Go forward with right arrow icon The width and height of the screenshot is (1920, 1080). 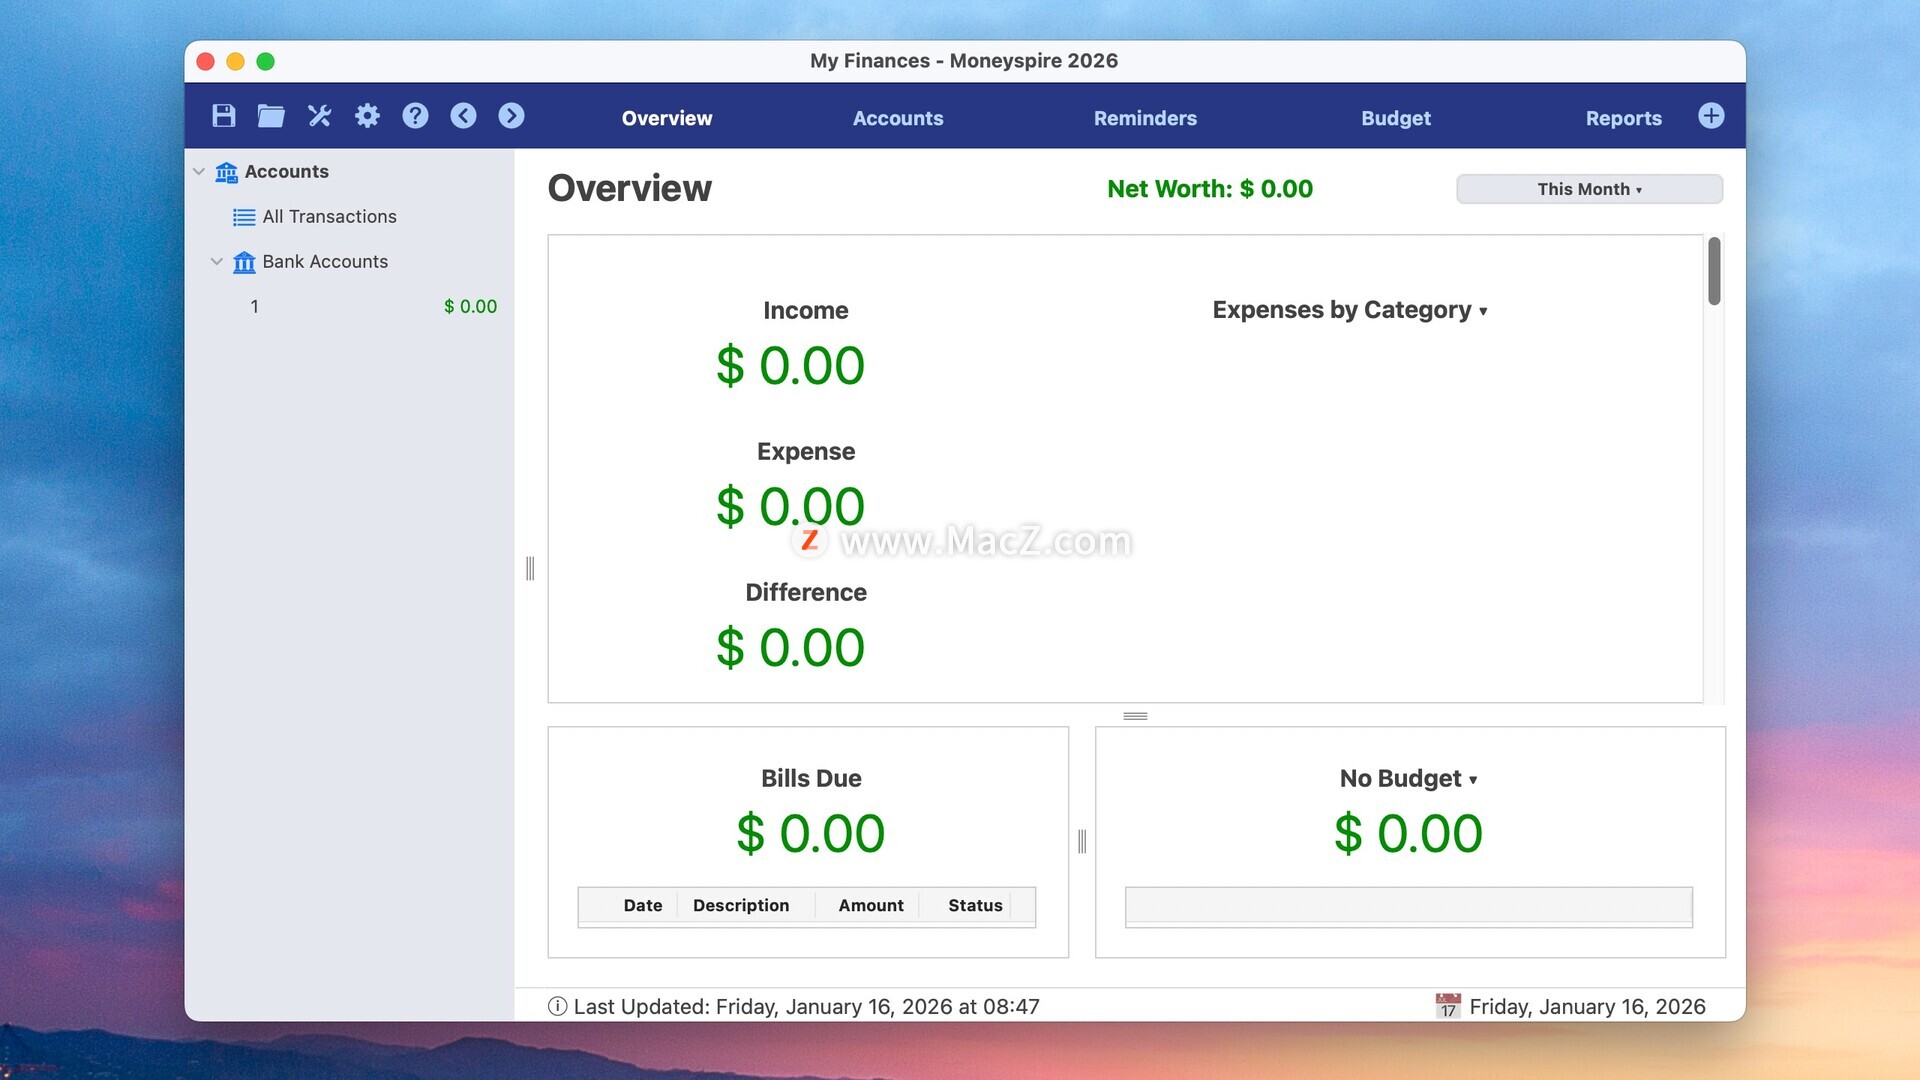click(x=511, y=116)
